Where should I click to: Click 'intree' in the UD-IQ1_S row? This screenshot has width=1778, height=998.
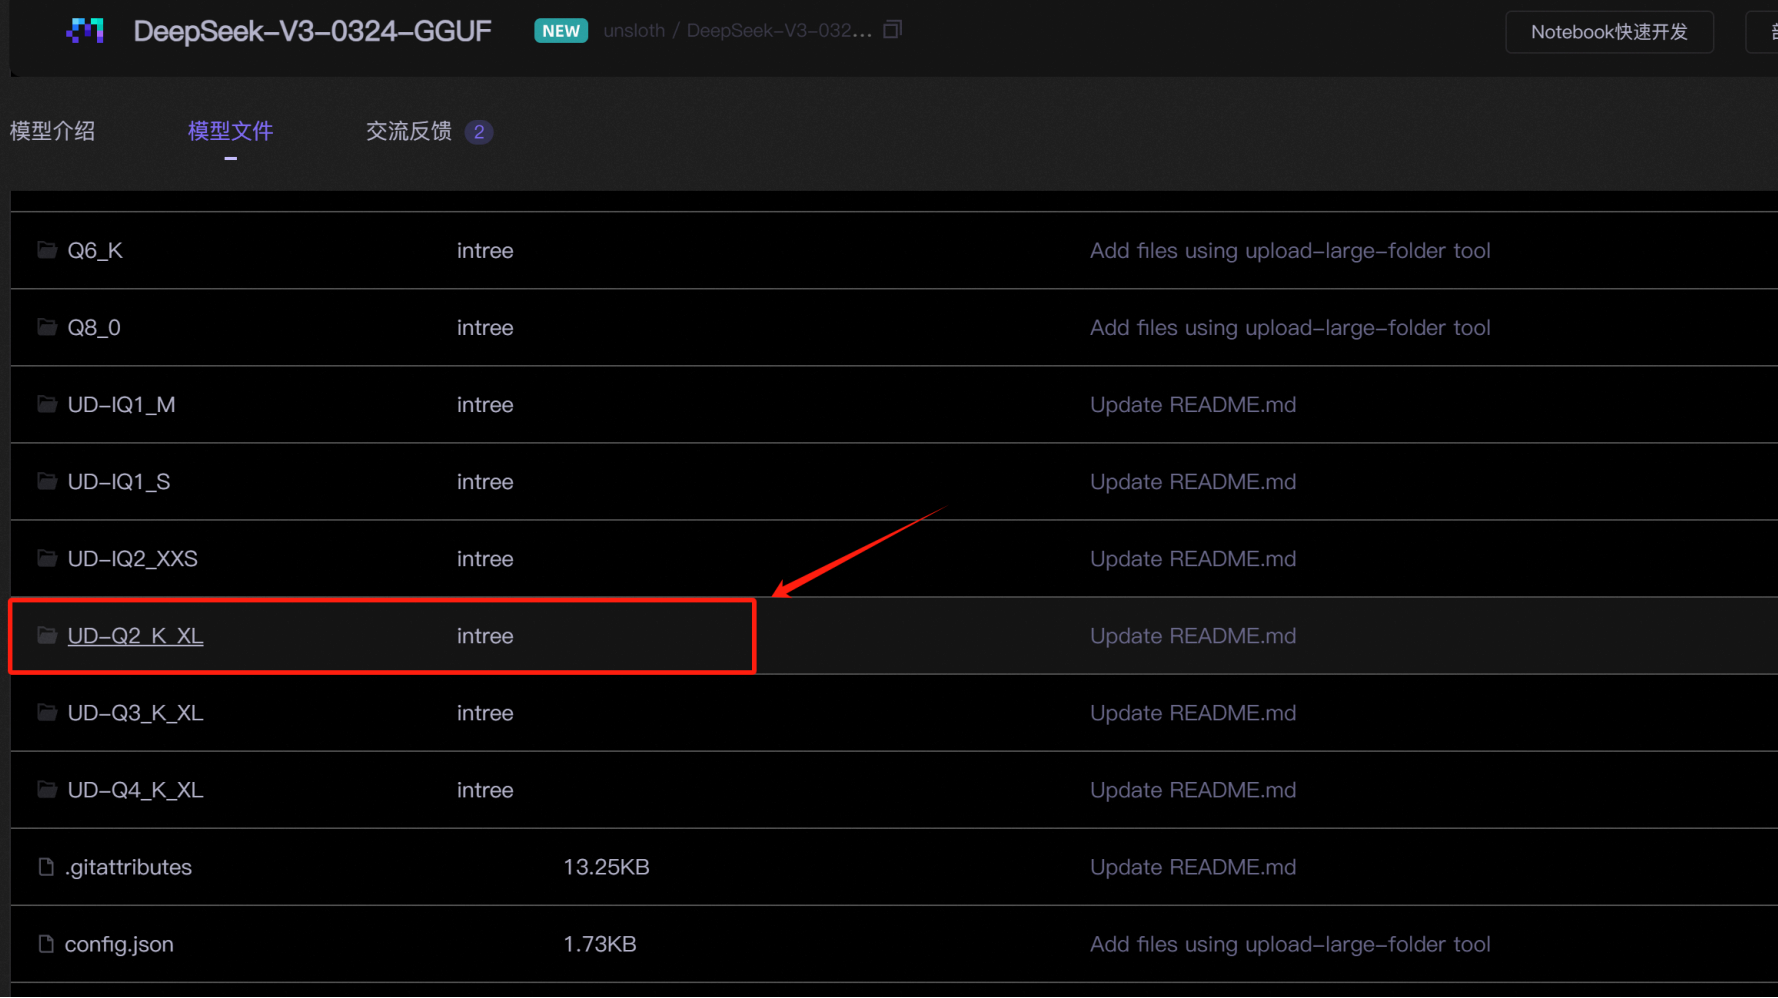(x=485, y=481)
